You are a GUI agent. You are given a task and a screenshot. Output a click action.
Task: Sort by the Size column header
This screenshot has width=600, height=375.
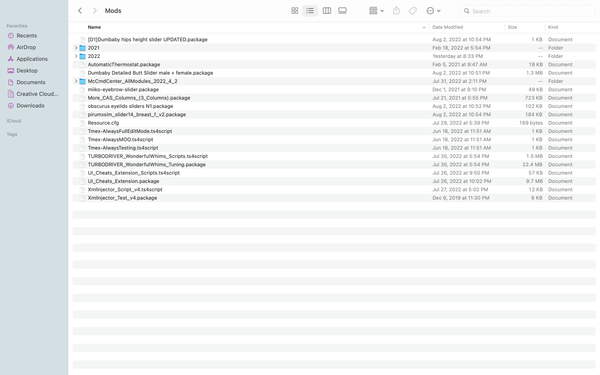pos(512,27)
